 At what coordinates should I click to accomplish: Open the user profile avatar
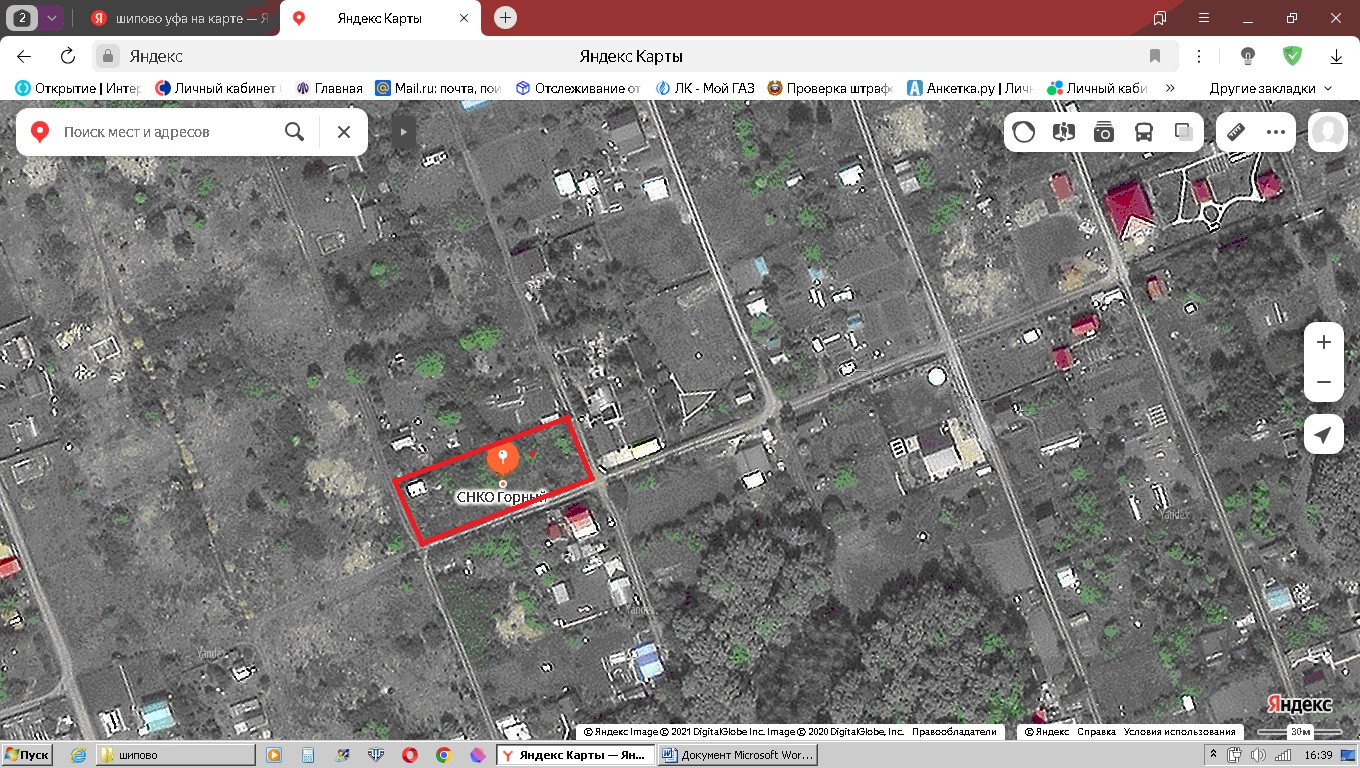coord(1328,132)
